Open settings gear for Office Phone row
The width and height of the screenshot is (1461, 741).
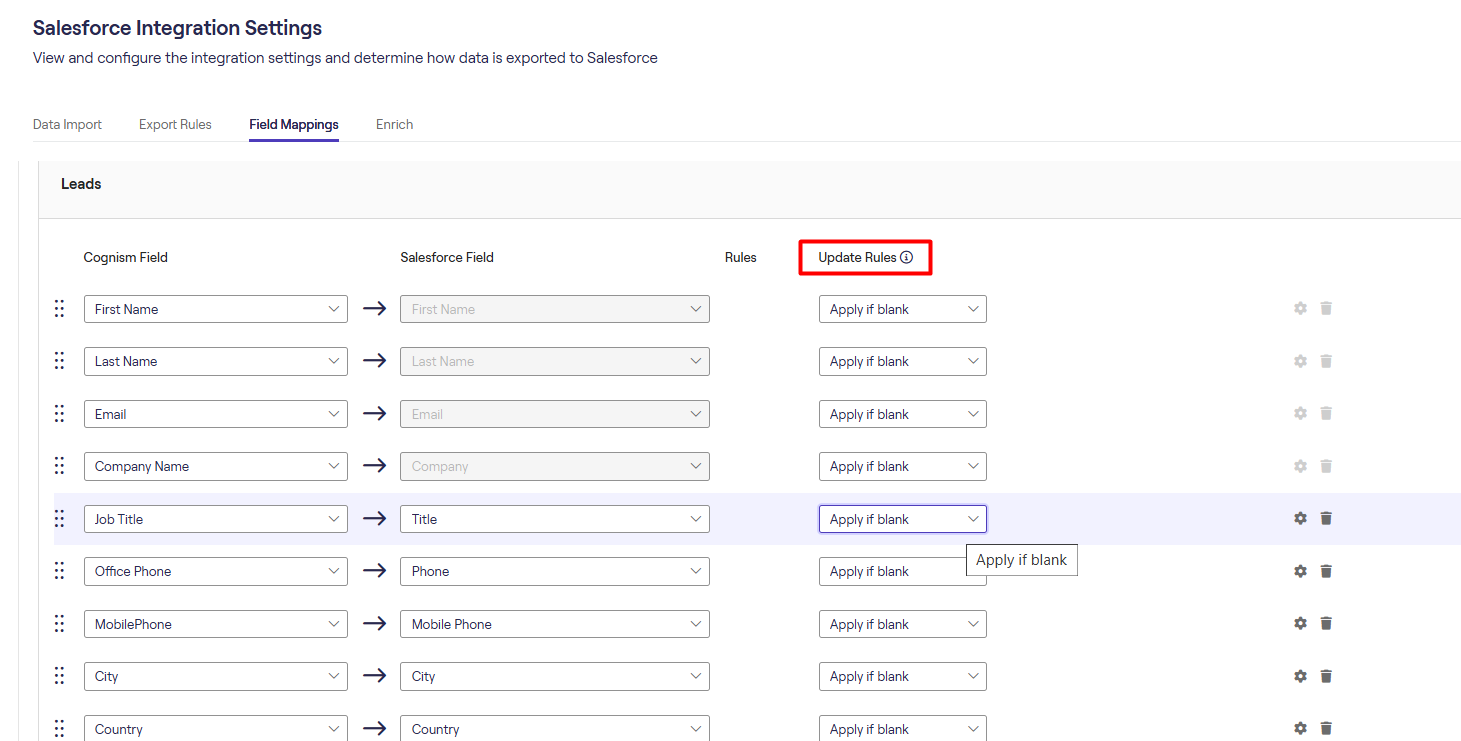(1300, 571)
